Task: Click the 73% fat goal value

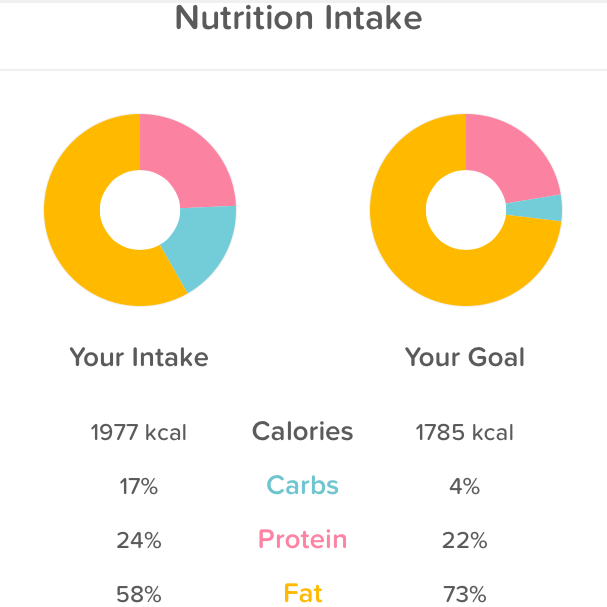Action: coord(465,594)
